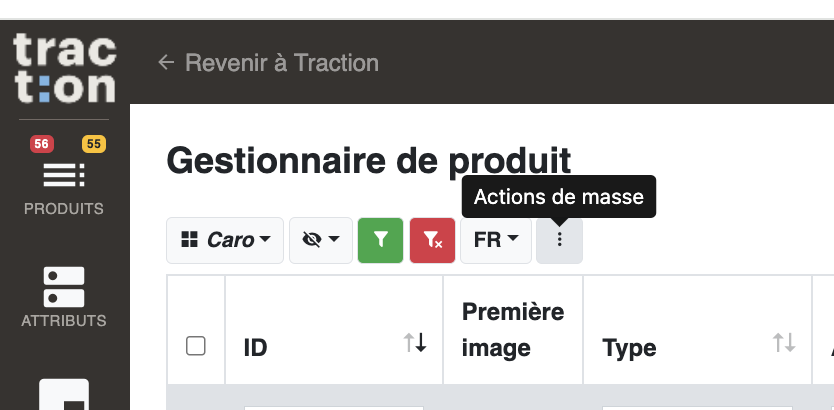
Task: Open the Attributs sidebar section
Action: coord(64,297)
